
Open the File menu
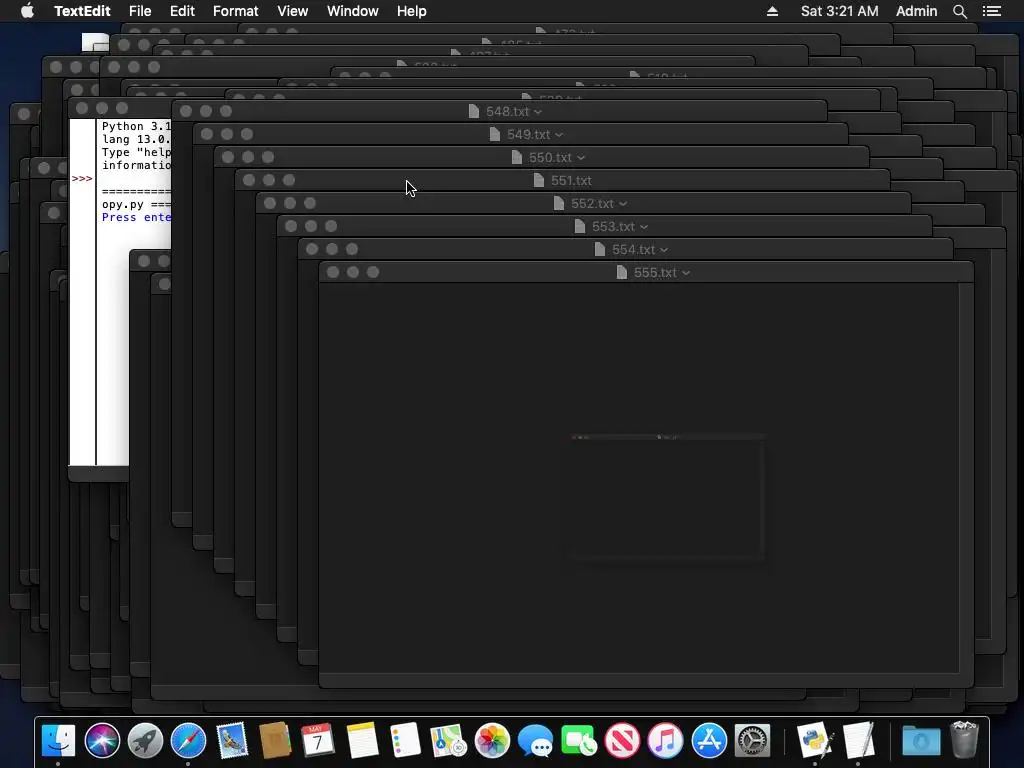pos(140,11)
